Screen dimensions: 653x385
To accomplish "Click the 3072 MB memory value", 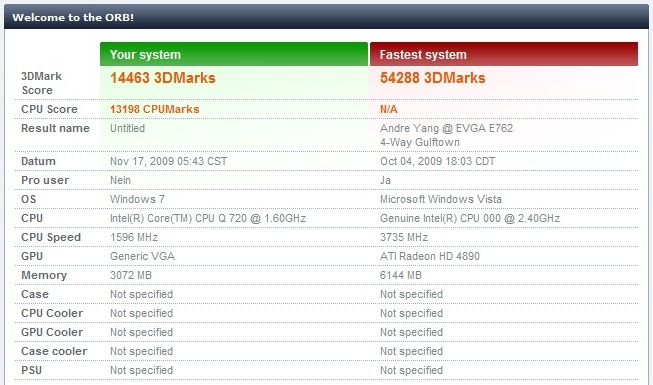I will tap(131, 275).
